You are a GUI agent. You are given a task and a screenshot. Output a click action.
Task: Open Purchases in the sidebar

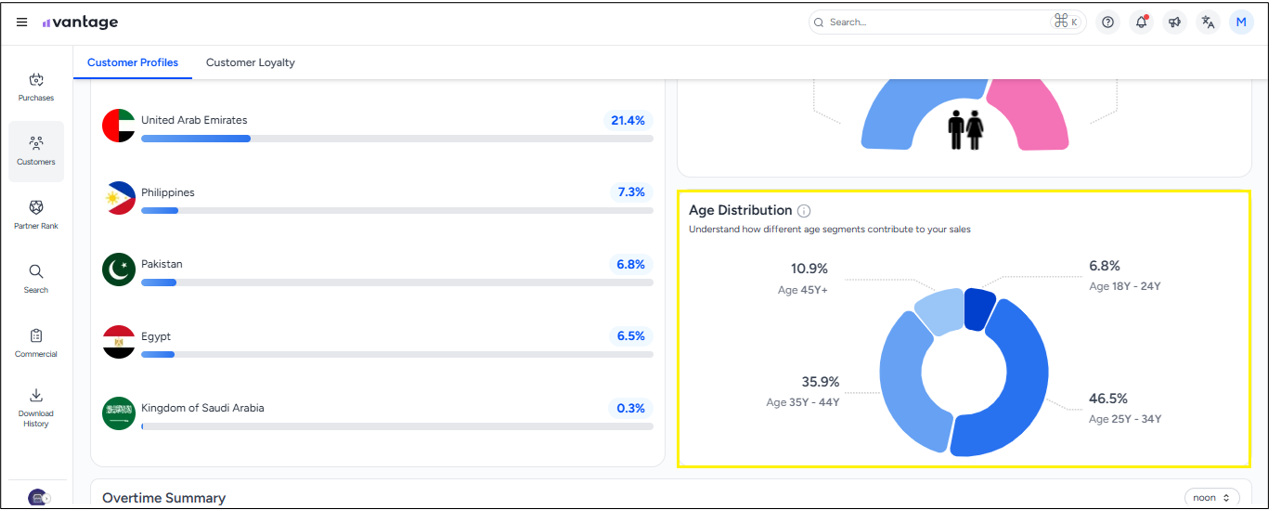pos(36,87)
